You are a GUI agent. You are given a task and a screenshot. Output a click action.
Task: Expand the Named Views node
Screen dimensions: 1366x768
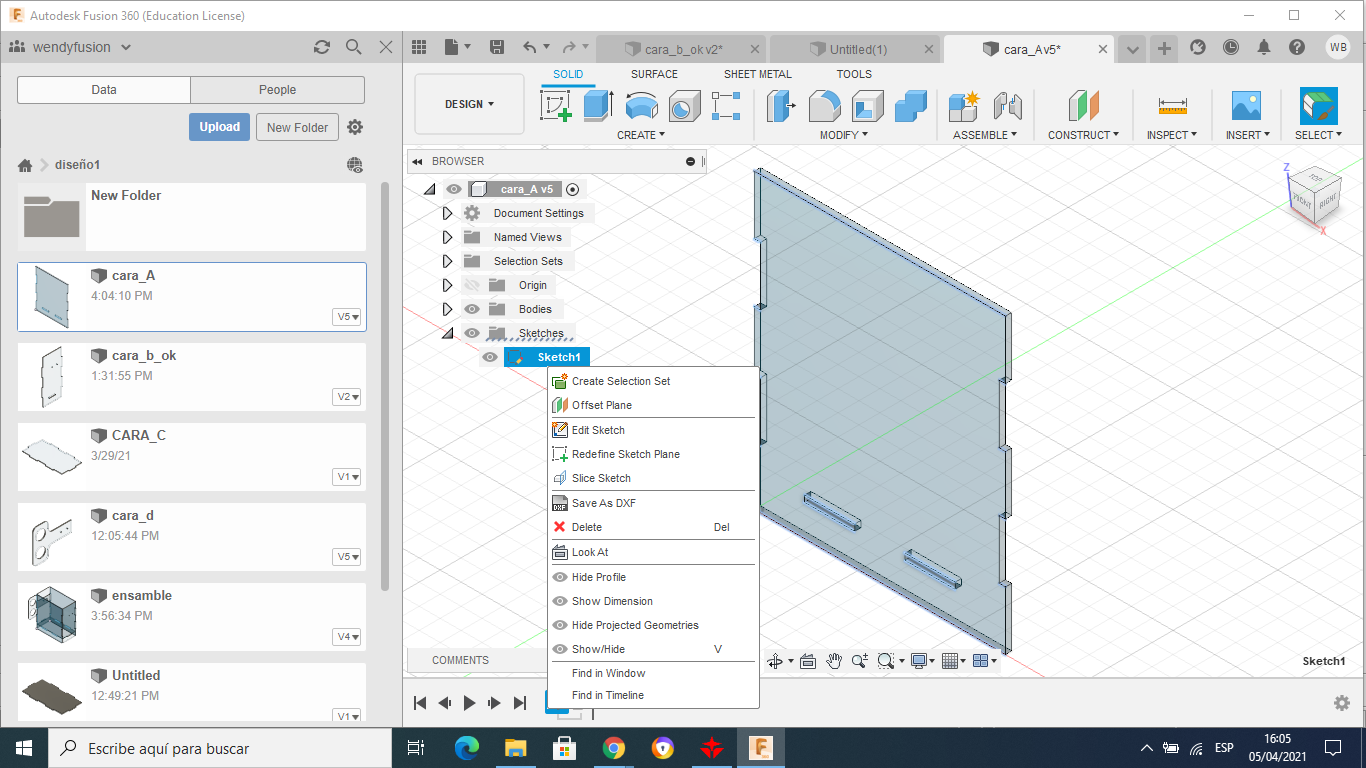[447, 237]
